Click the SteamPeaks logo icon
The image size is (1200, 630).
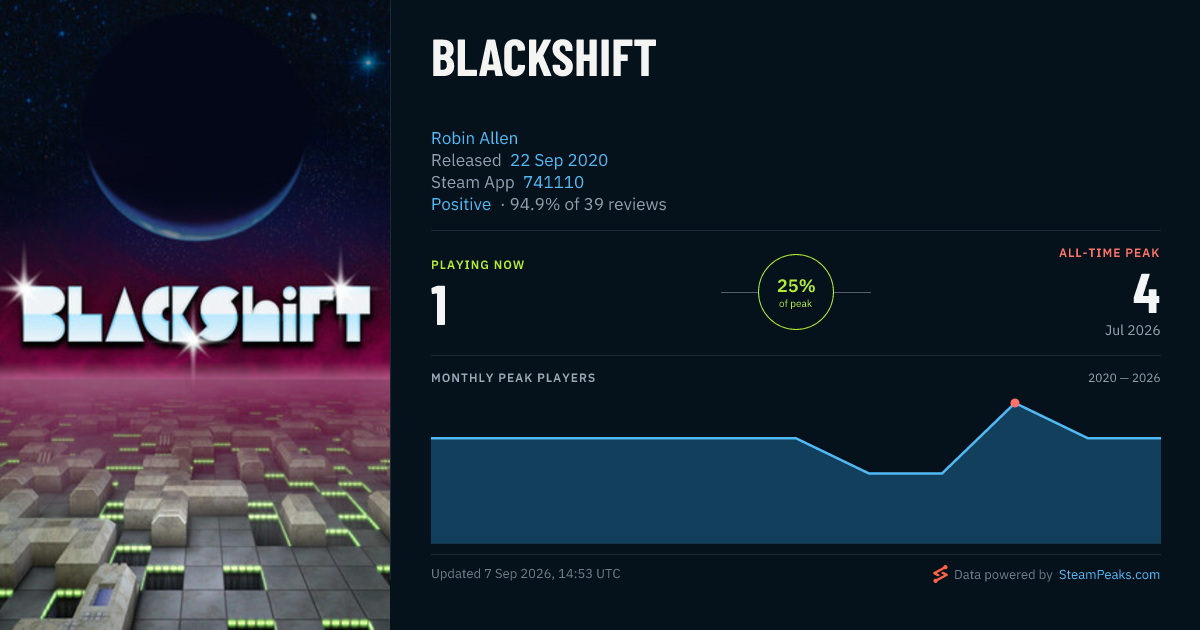(x=940, y=574)
